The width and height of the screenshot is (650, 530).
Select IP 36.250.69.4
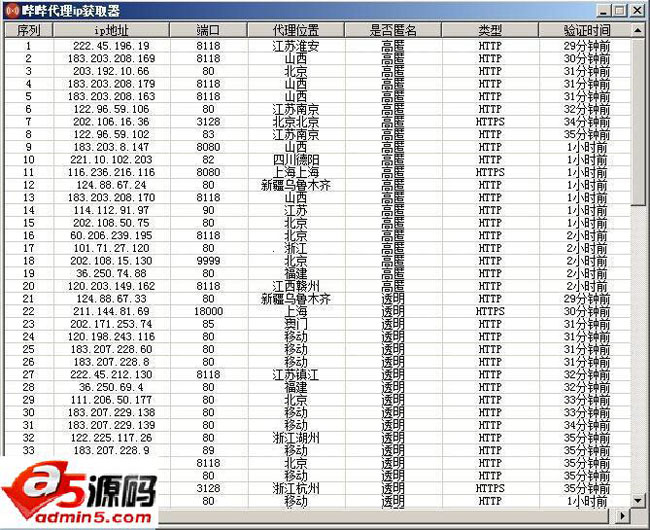pyautogui.click(x=111, y=387)
